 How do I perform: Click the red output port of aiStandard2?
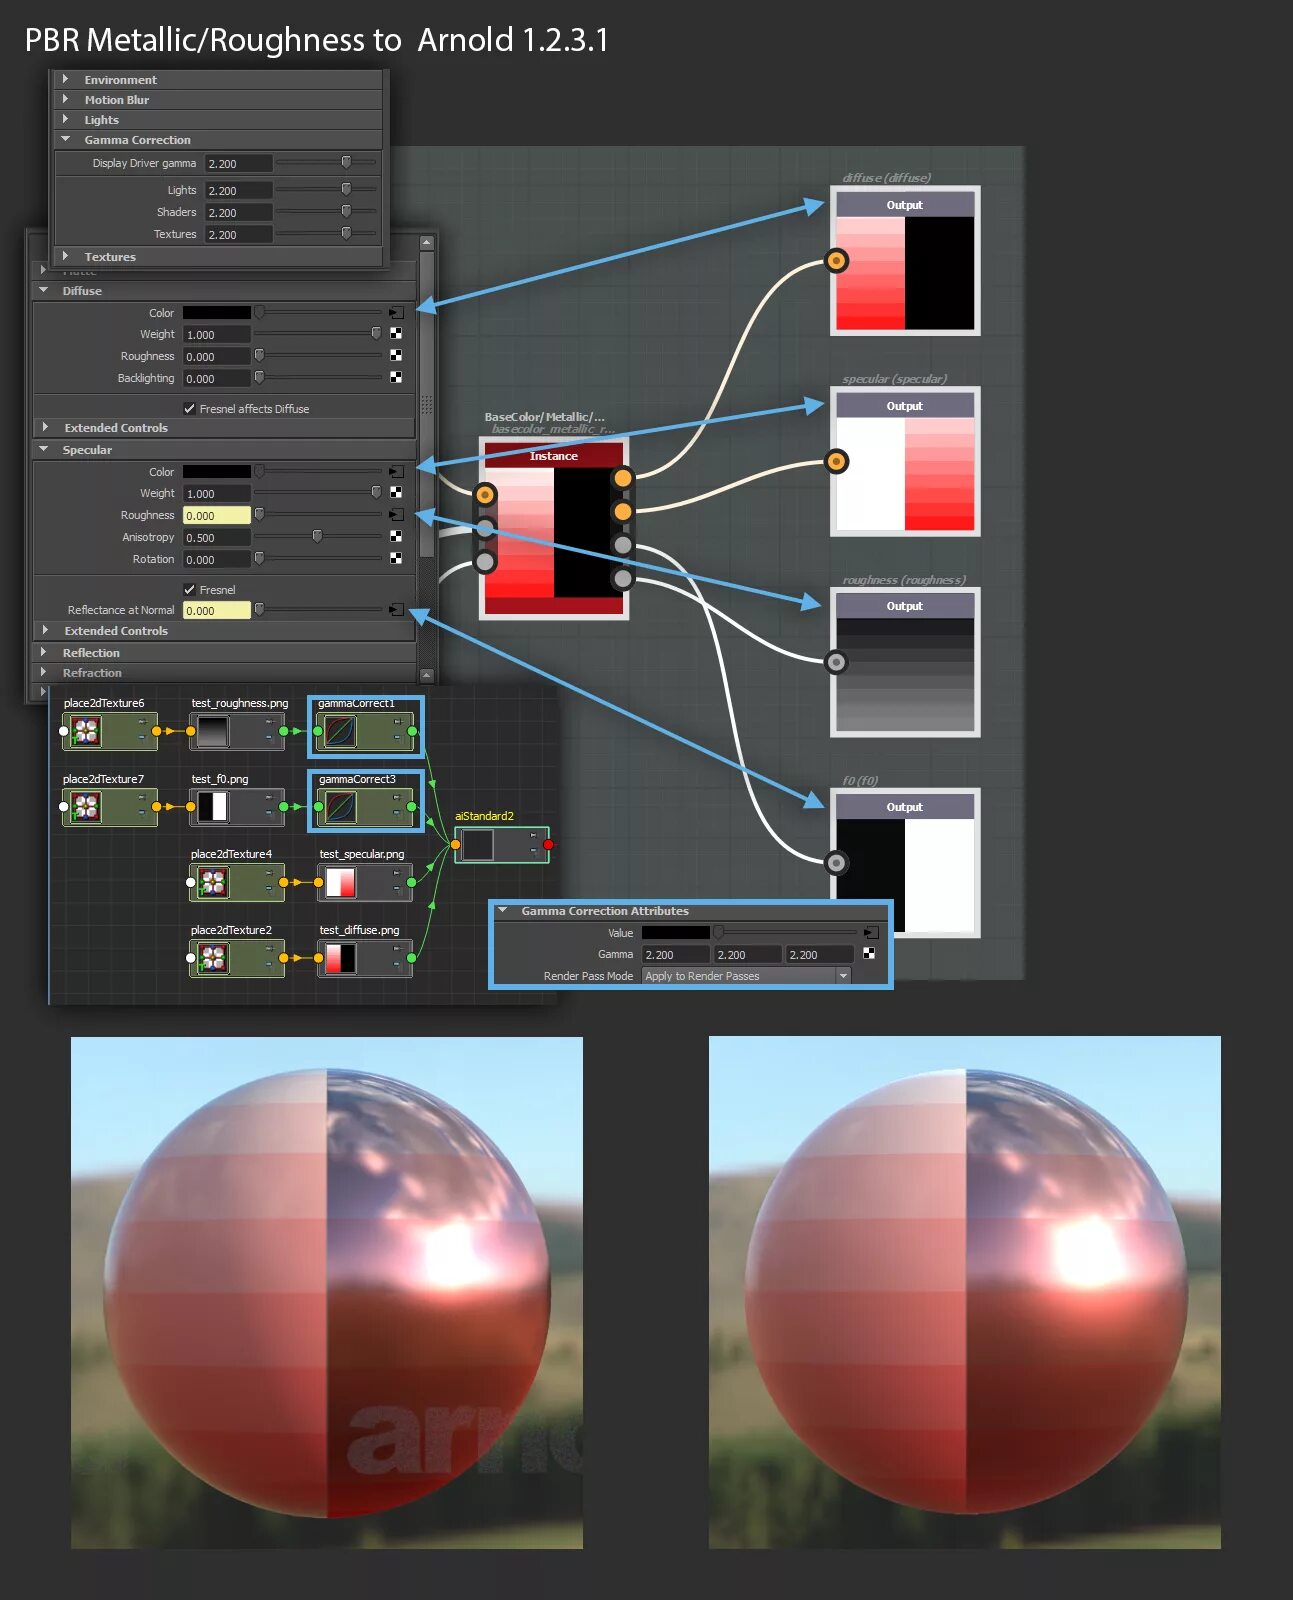point(548,845)
